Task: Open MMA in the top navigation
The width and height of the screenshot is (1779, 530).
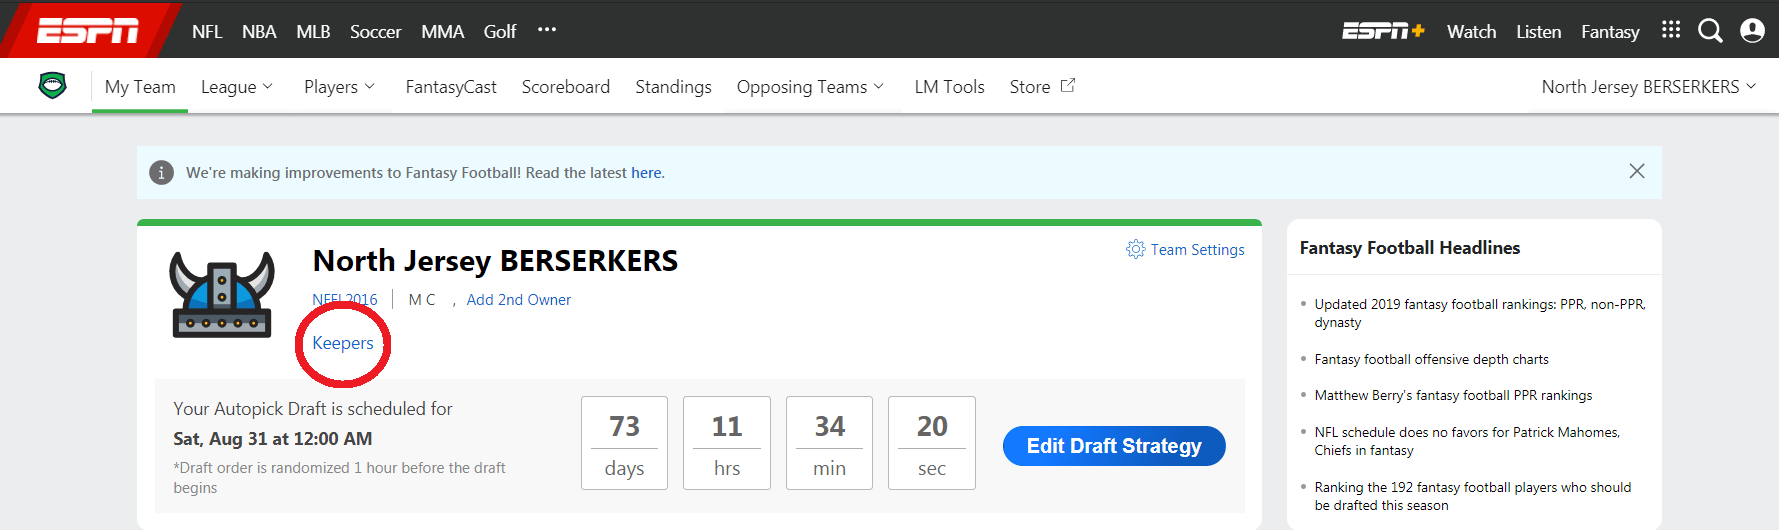Action: tap(442, 32)
